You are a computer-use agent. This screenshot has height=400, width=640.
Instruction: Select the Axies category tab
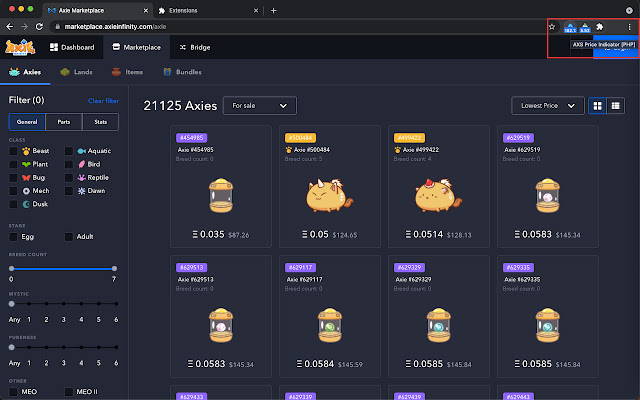pyautogui.click(x=25, y=72)
